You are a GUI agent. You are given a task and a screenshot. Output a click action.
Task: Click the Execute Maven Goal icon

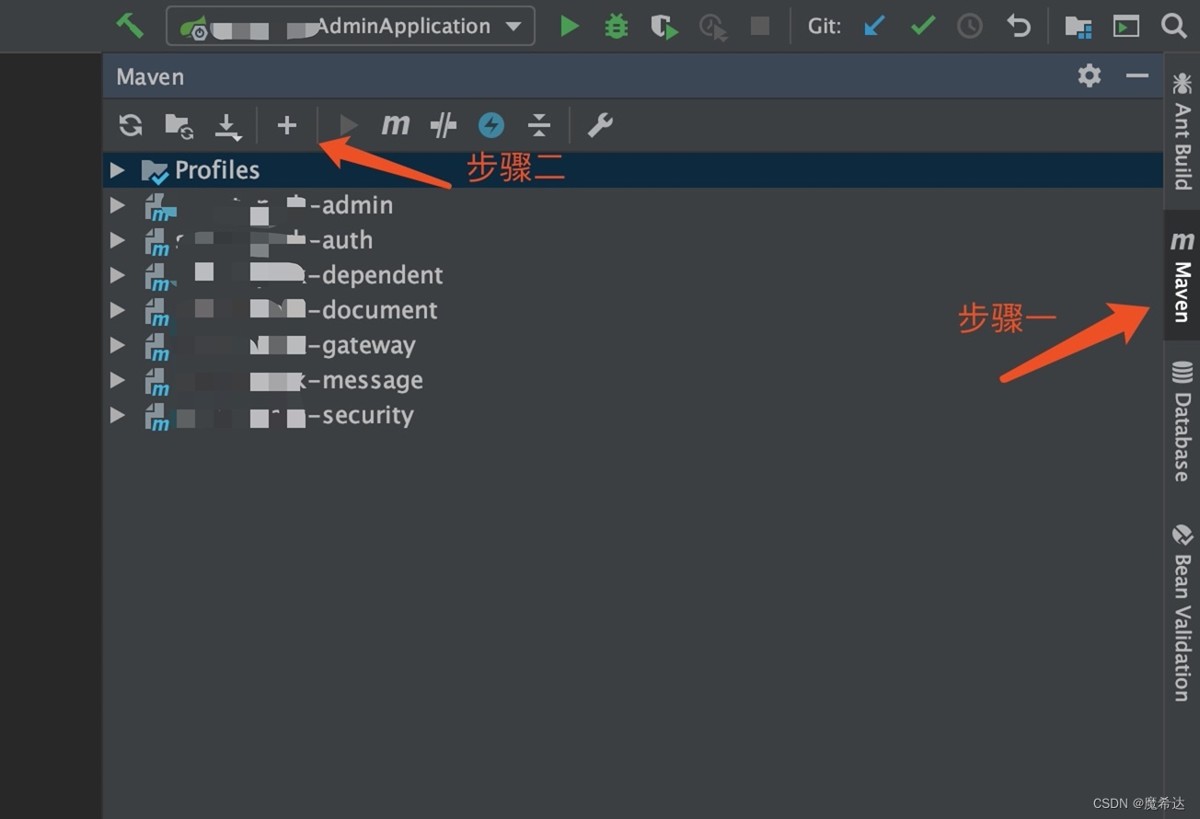(x=395, y=125)
